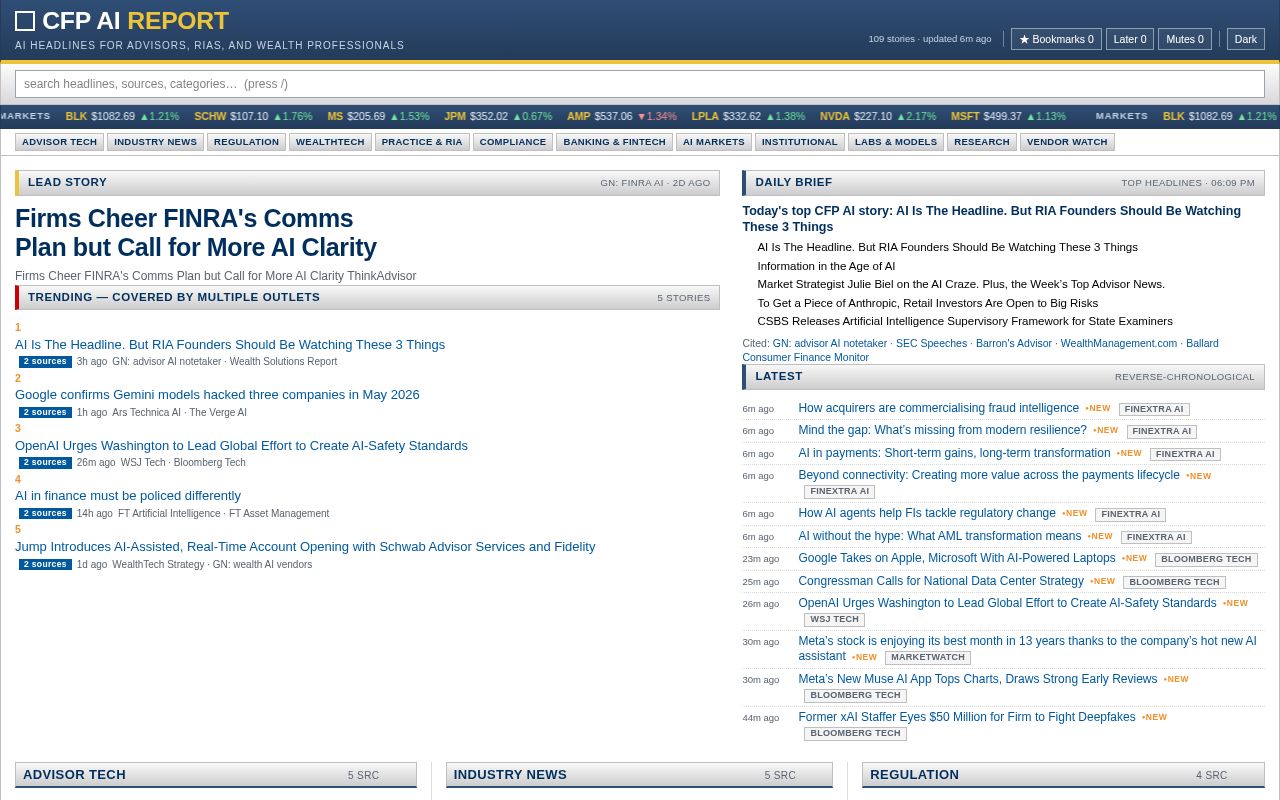This screenshot has width=1280, height=800.
Task: Open the Later 0 reading list
Action: pos(1130,39)
